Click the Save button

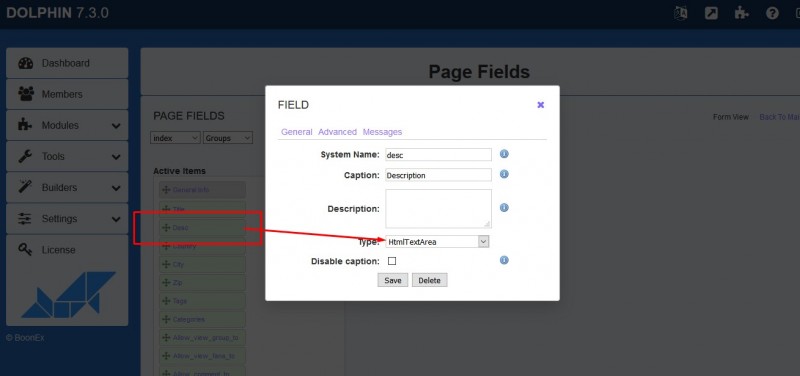[393, 280]
